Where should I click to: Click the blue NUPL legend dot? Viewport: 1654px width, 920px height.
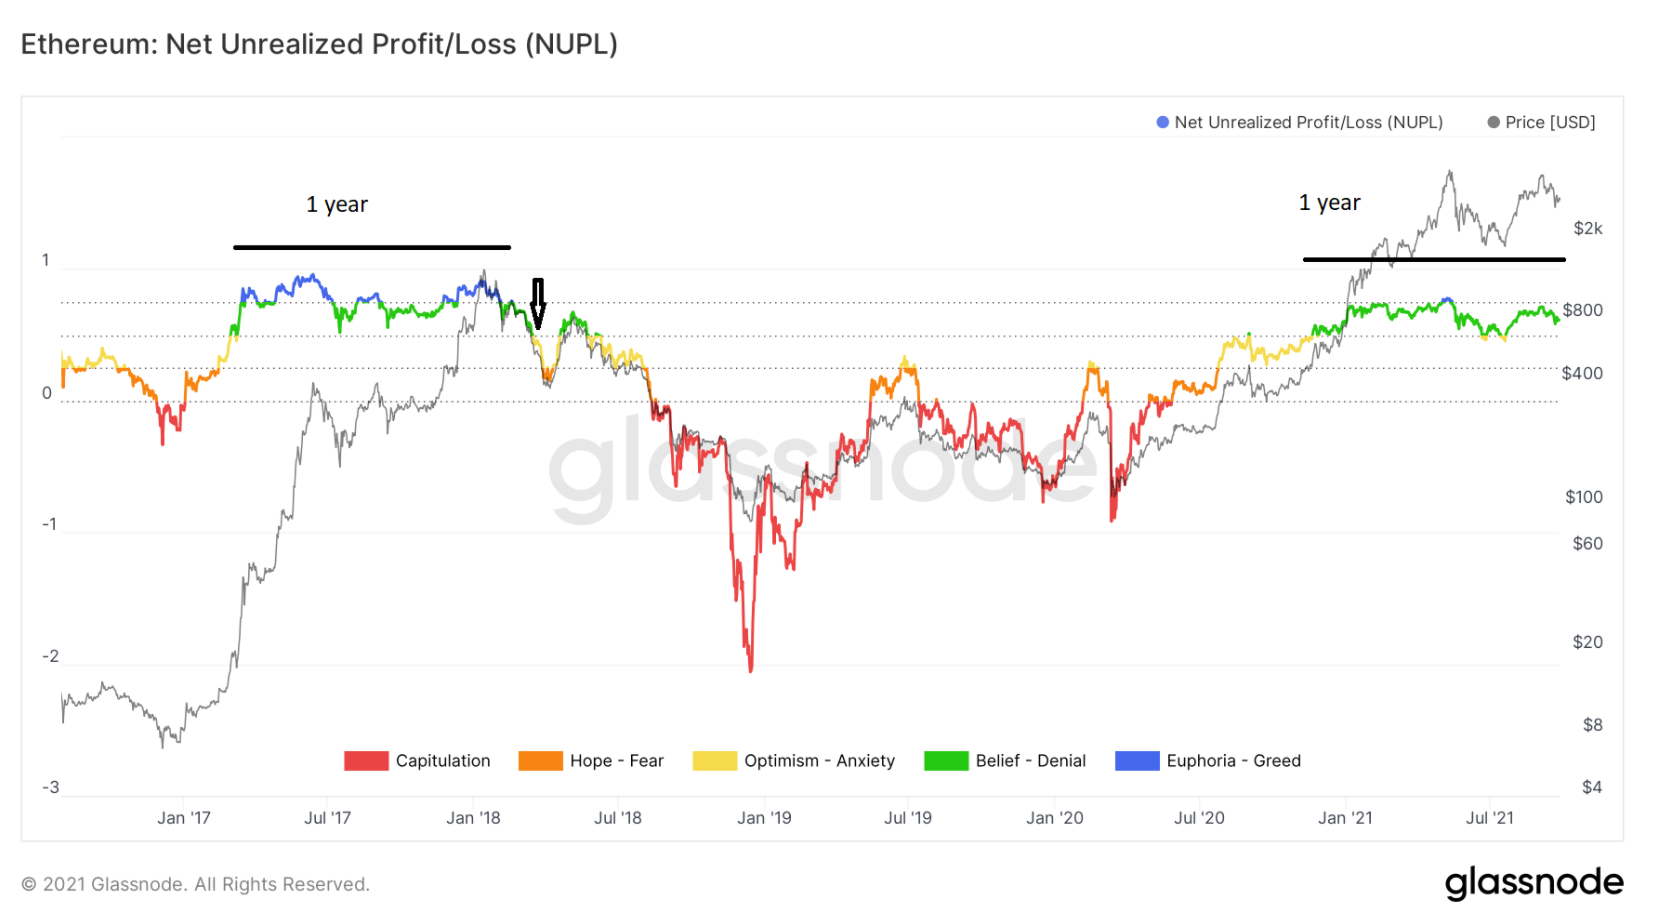tap(1162, 122)
